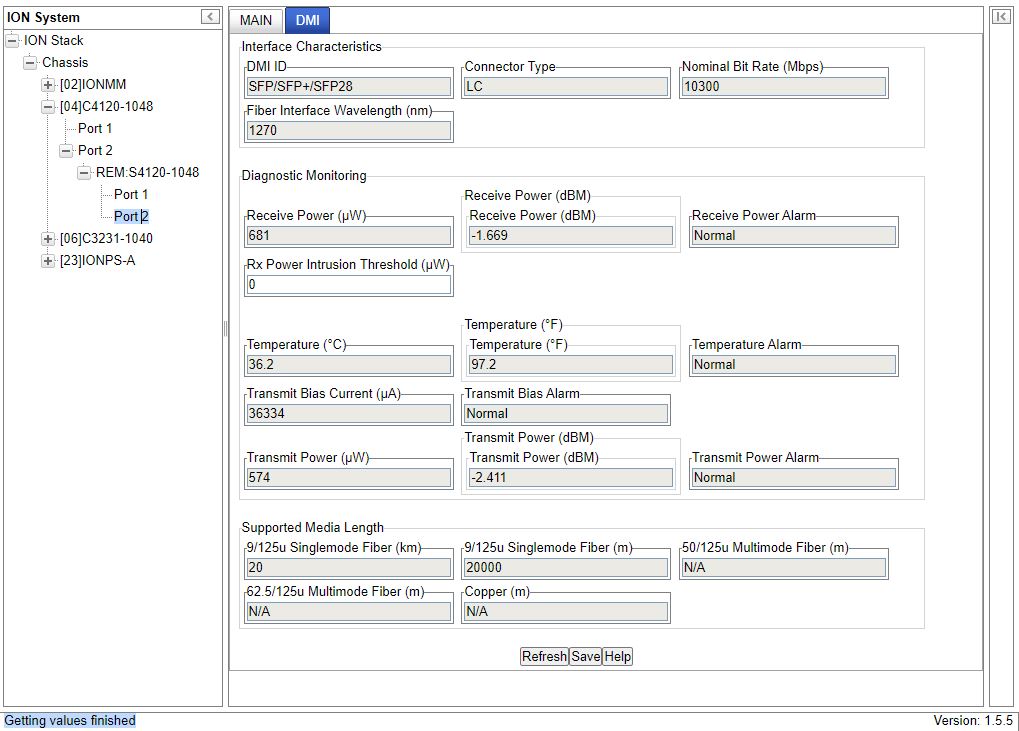This screenshot has height=731, width=1019.
Task: Select Port 1 under REM:S4120-1048
Action: point(131,195)
